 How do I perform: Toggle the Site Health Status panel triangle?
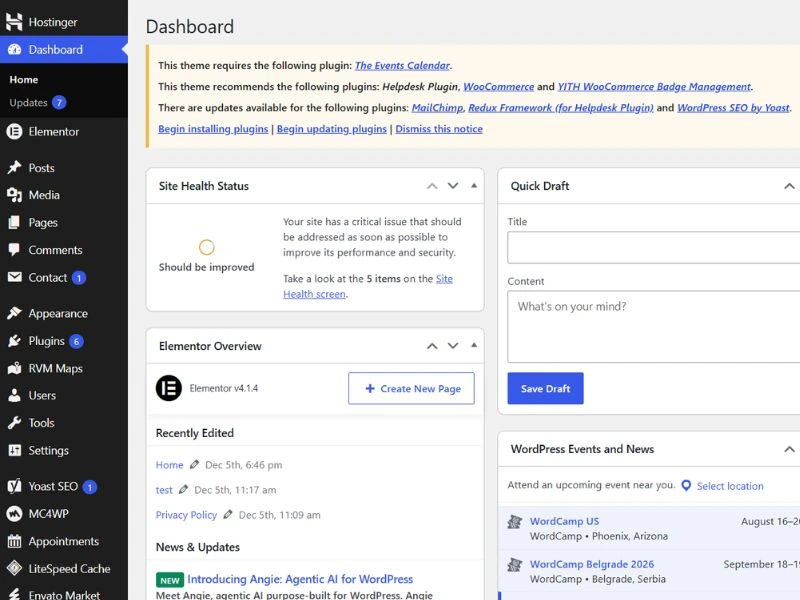[x=474, y=186]
